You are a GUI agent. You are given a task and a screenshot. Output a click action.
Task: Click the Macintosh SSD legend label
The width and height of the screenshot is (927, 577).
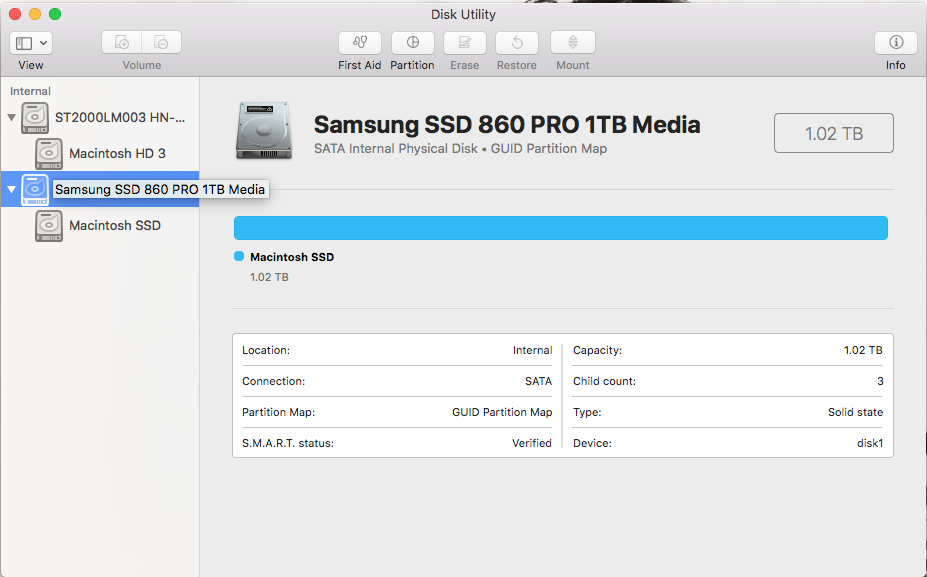point(292,257)
